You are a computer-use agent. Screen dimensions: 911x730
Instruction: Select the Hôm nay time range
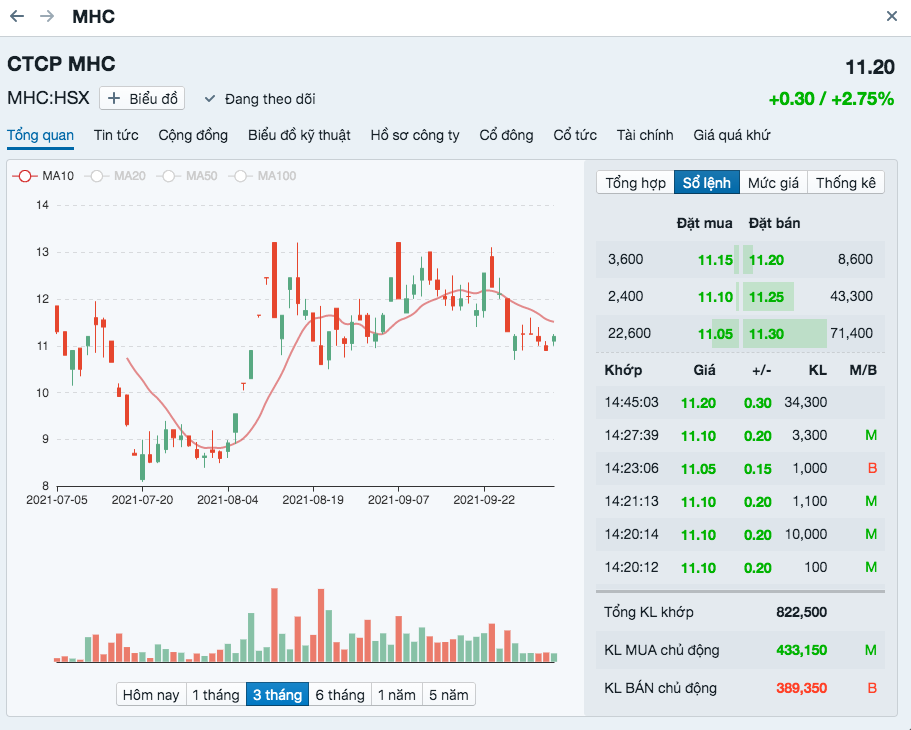pos(151,695)
